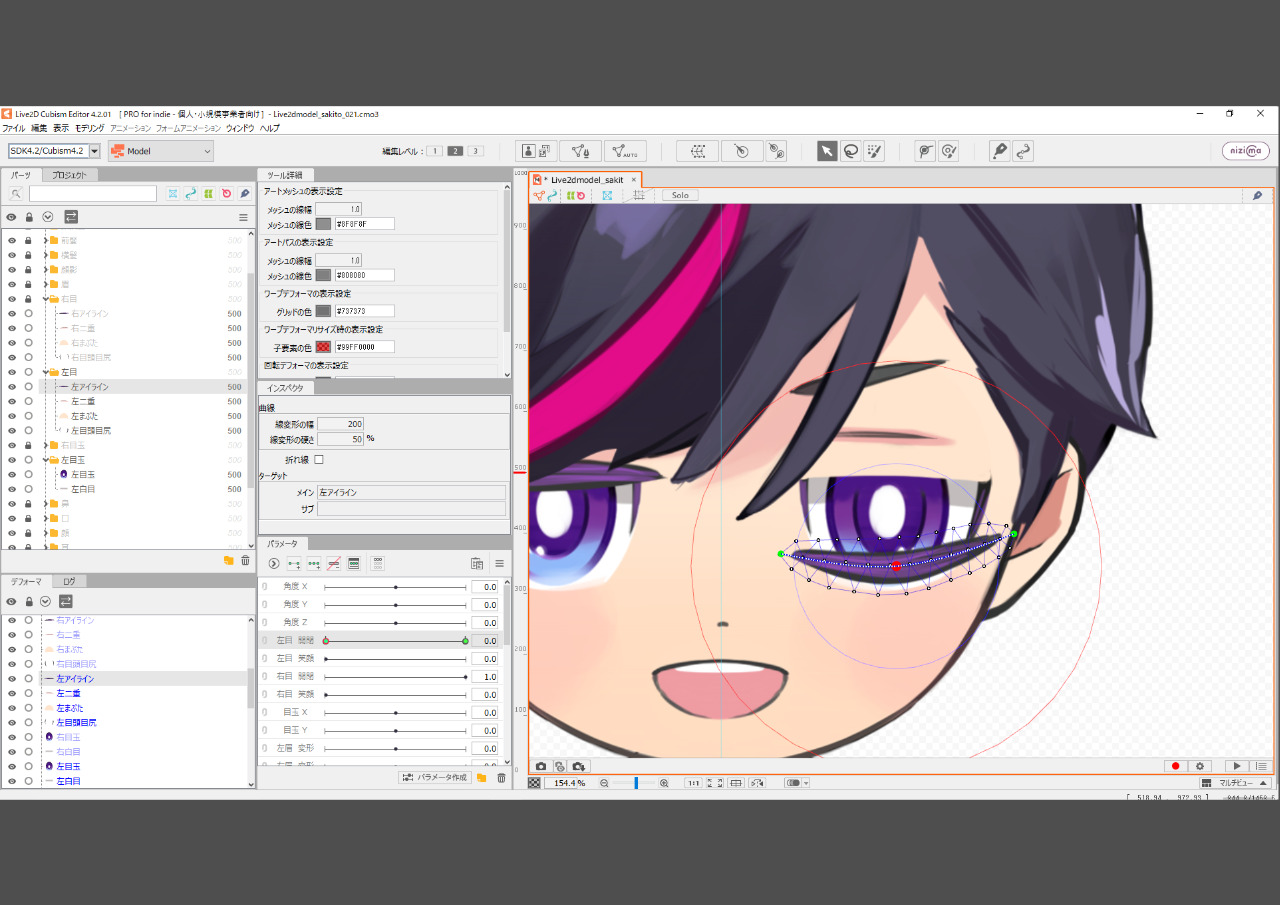Click delete keys parameter icon
This screenshot has height=905, width=1280.
334,564
